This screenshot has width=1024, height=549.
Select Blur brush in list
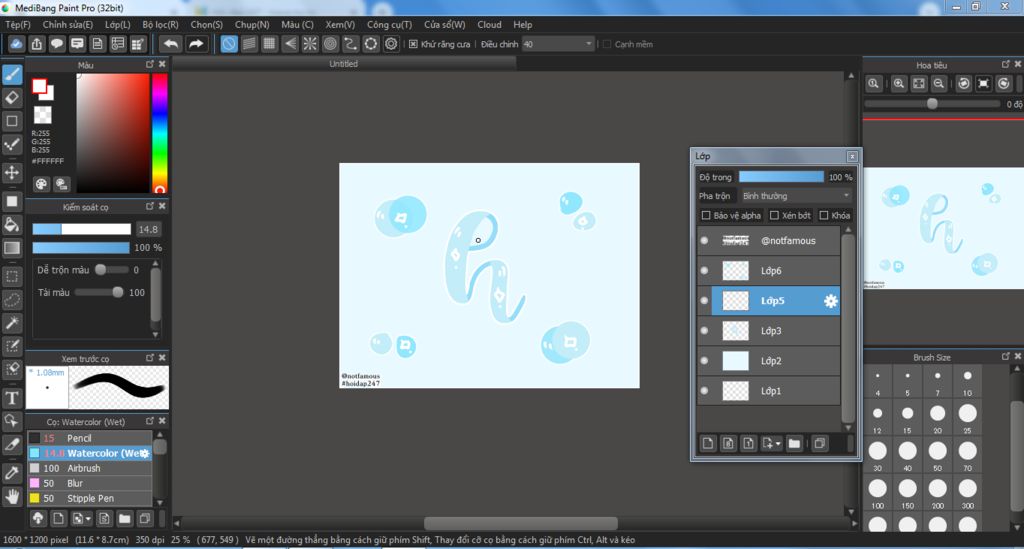[89, 483]
